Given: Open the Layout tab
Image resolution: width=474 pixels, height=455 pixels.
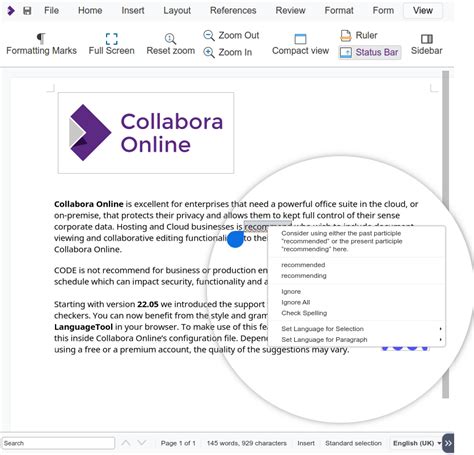Looking at the screenshot, I should (x=177, y=11).
